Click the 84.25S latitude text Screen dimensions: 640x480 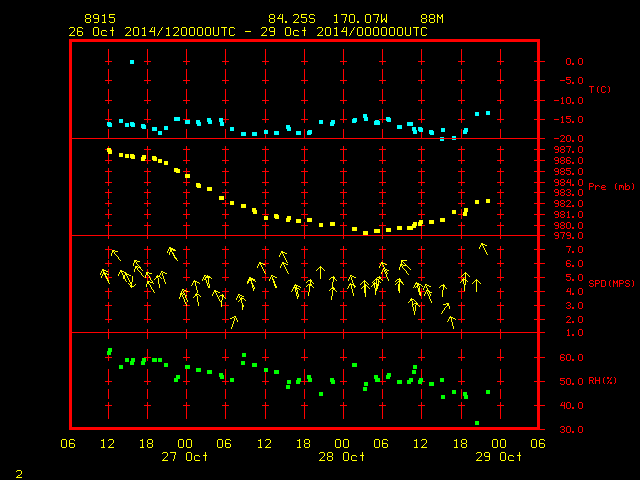pyautogui.click(x=292, y=19)
